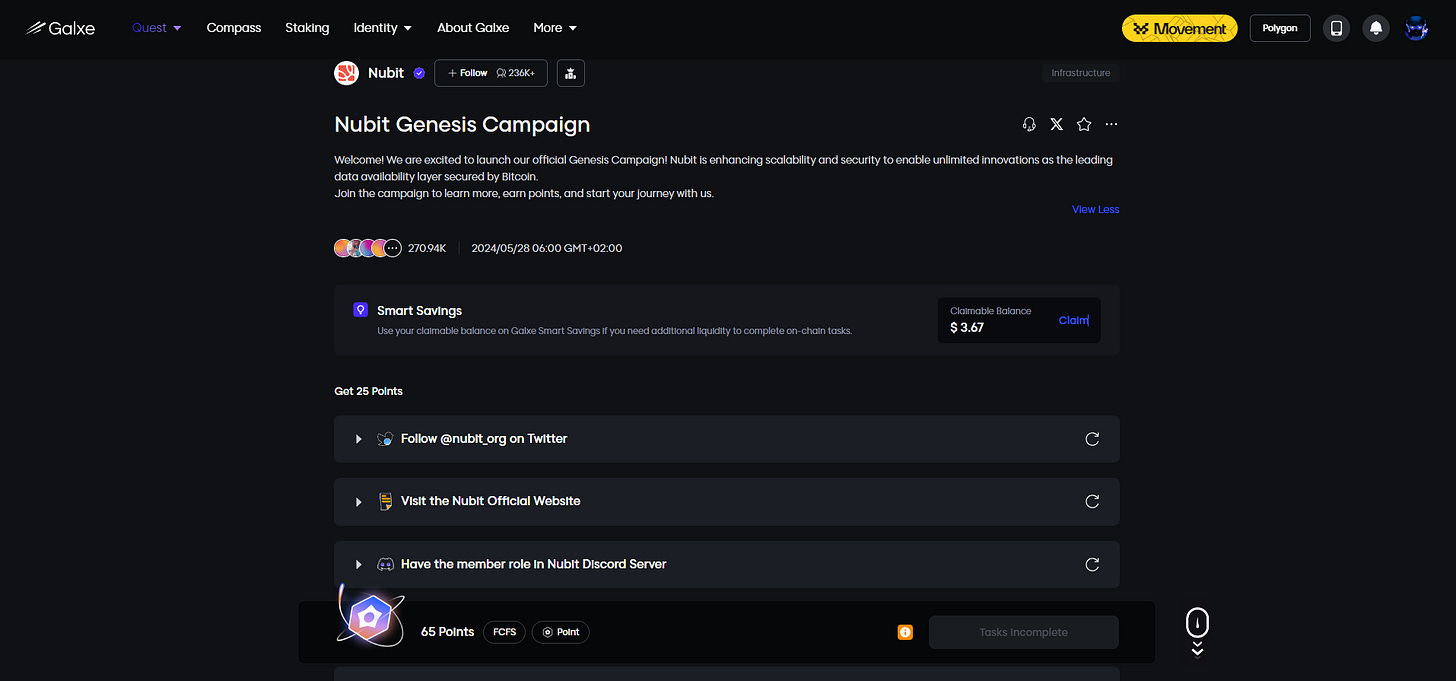This screenshot has width=1456, height=681.
Task: Click the 2024/05/28 06:00 date text
Action: tap(547, 248)
